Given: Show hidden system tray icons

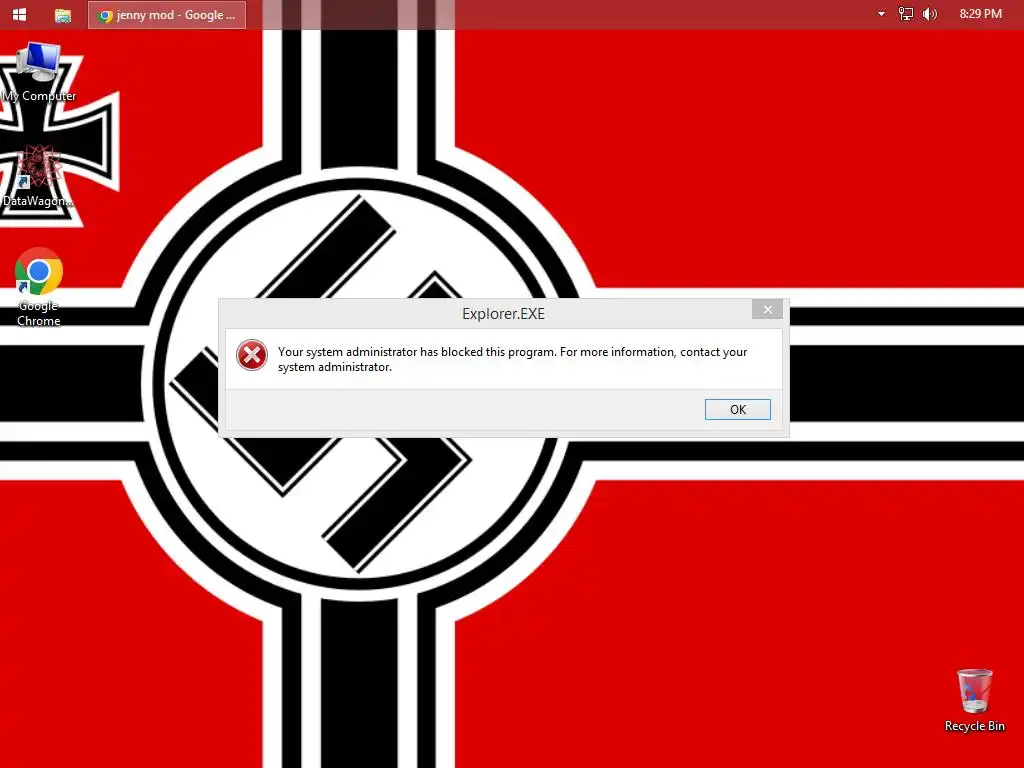Looking at the screenshot, I should [x=881, y=14].
